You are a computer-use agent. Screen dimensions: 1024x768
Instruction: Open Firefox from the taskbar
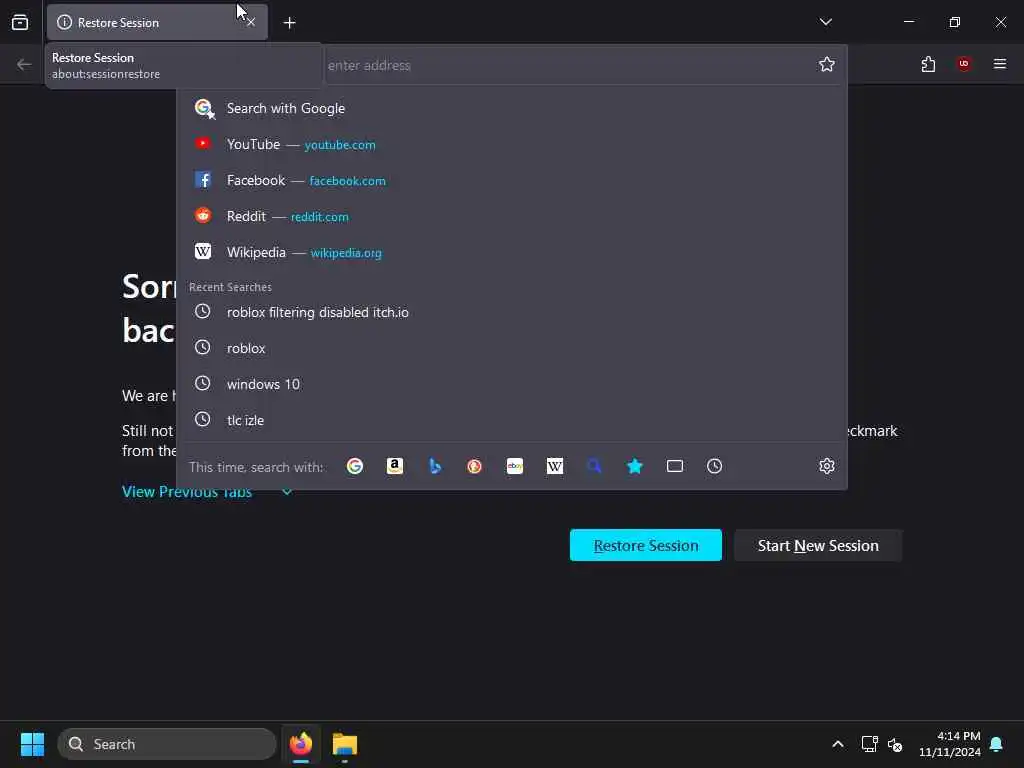coord(301,744)
